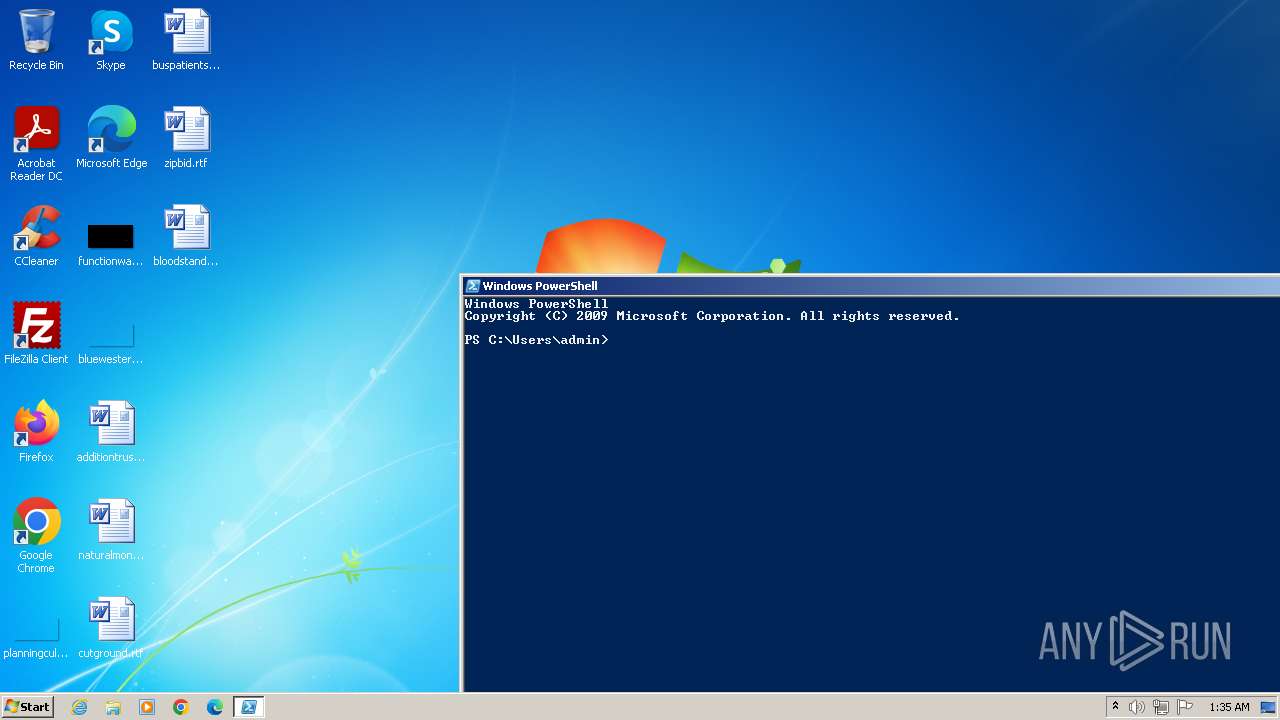This screenshot has width=1280, height=720.
Task: Open Windows Media Player from taskbar
Action: pyautogui.click(x=147, y=707)
